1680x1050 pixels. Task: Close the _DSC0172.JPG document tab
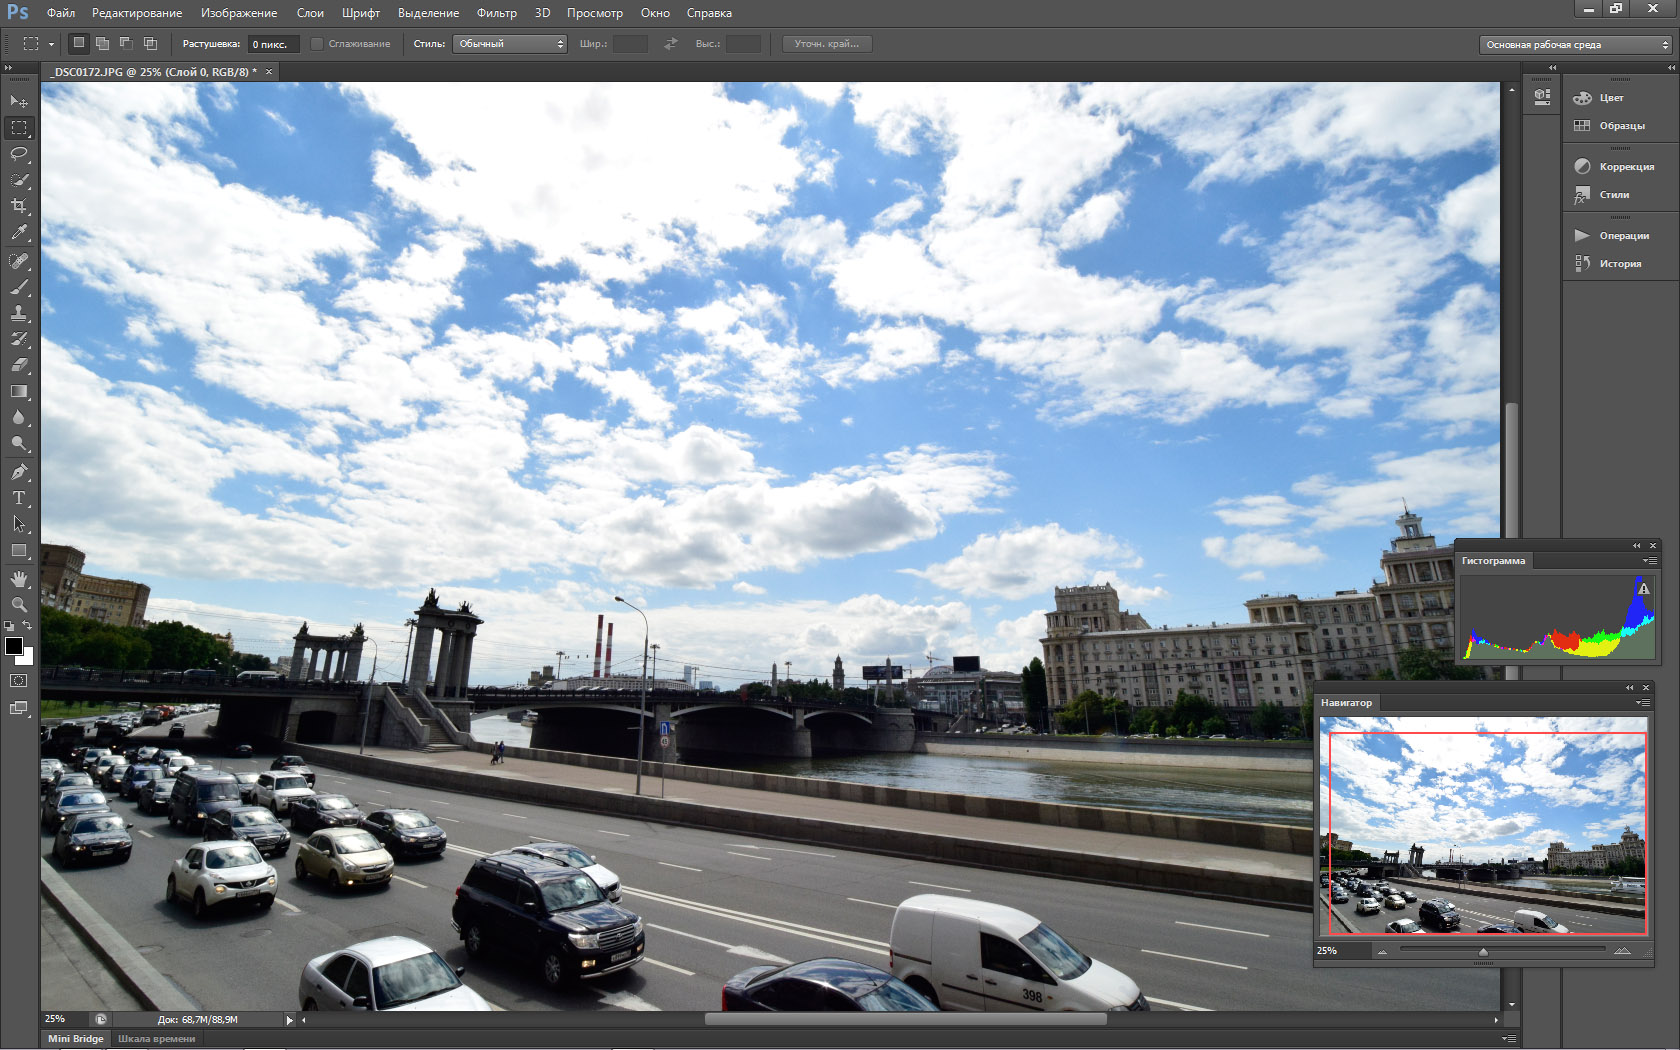pos(269,72)
